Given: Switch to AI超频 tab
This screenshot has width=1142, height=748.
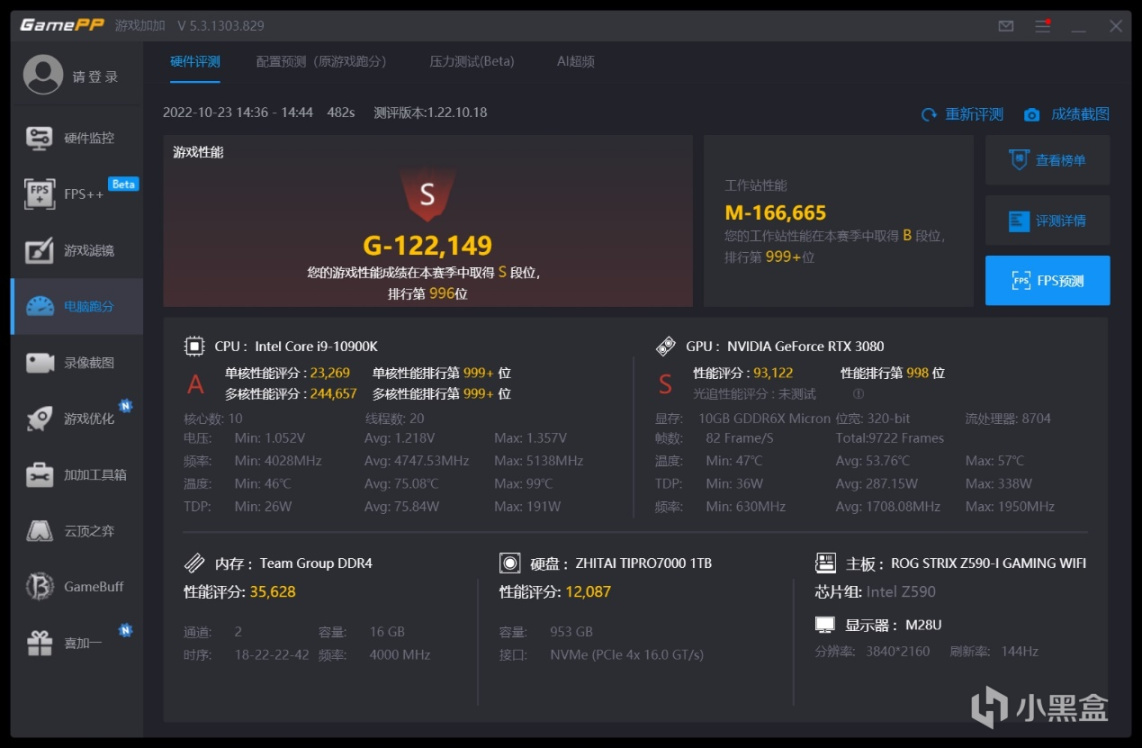Looking at the screenshot, I should (575, 62).
